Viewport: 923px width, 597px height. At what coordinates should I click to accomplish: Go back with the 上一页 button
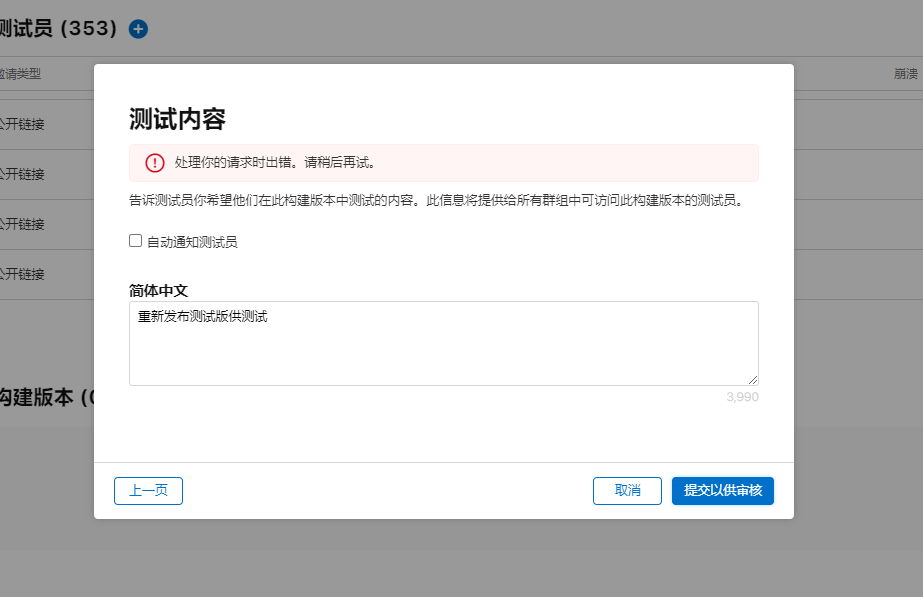pyautogui.click(x=148, y=491)
